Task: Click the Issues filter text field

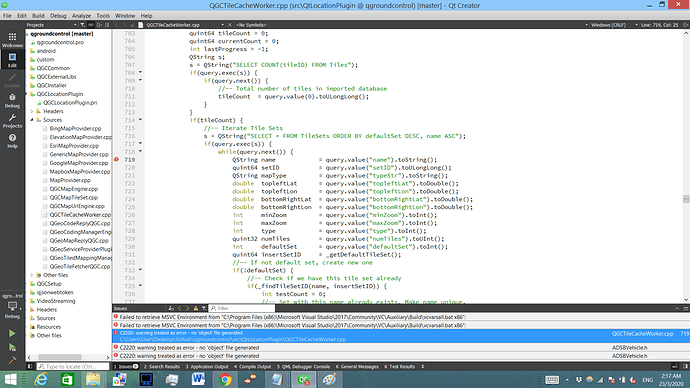Action: pyautogui.click(x=242, y=308)
